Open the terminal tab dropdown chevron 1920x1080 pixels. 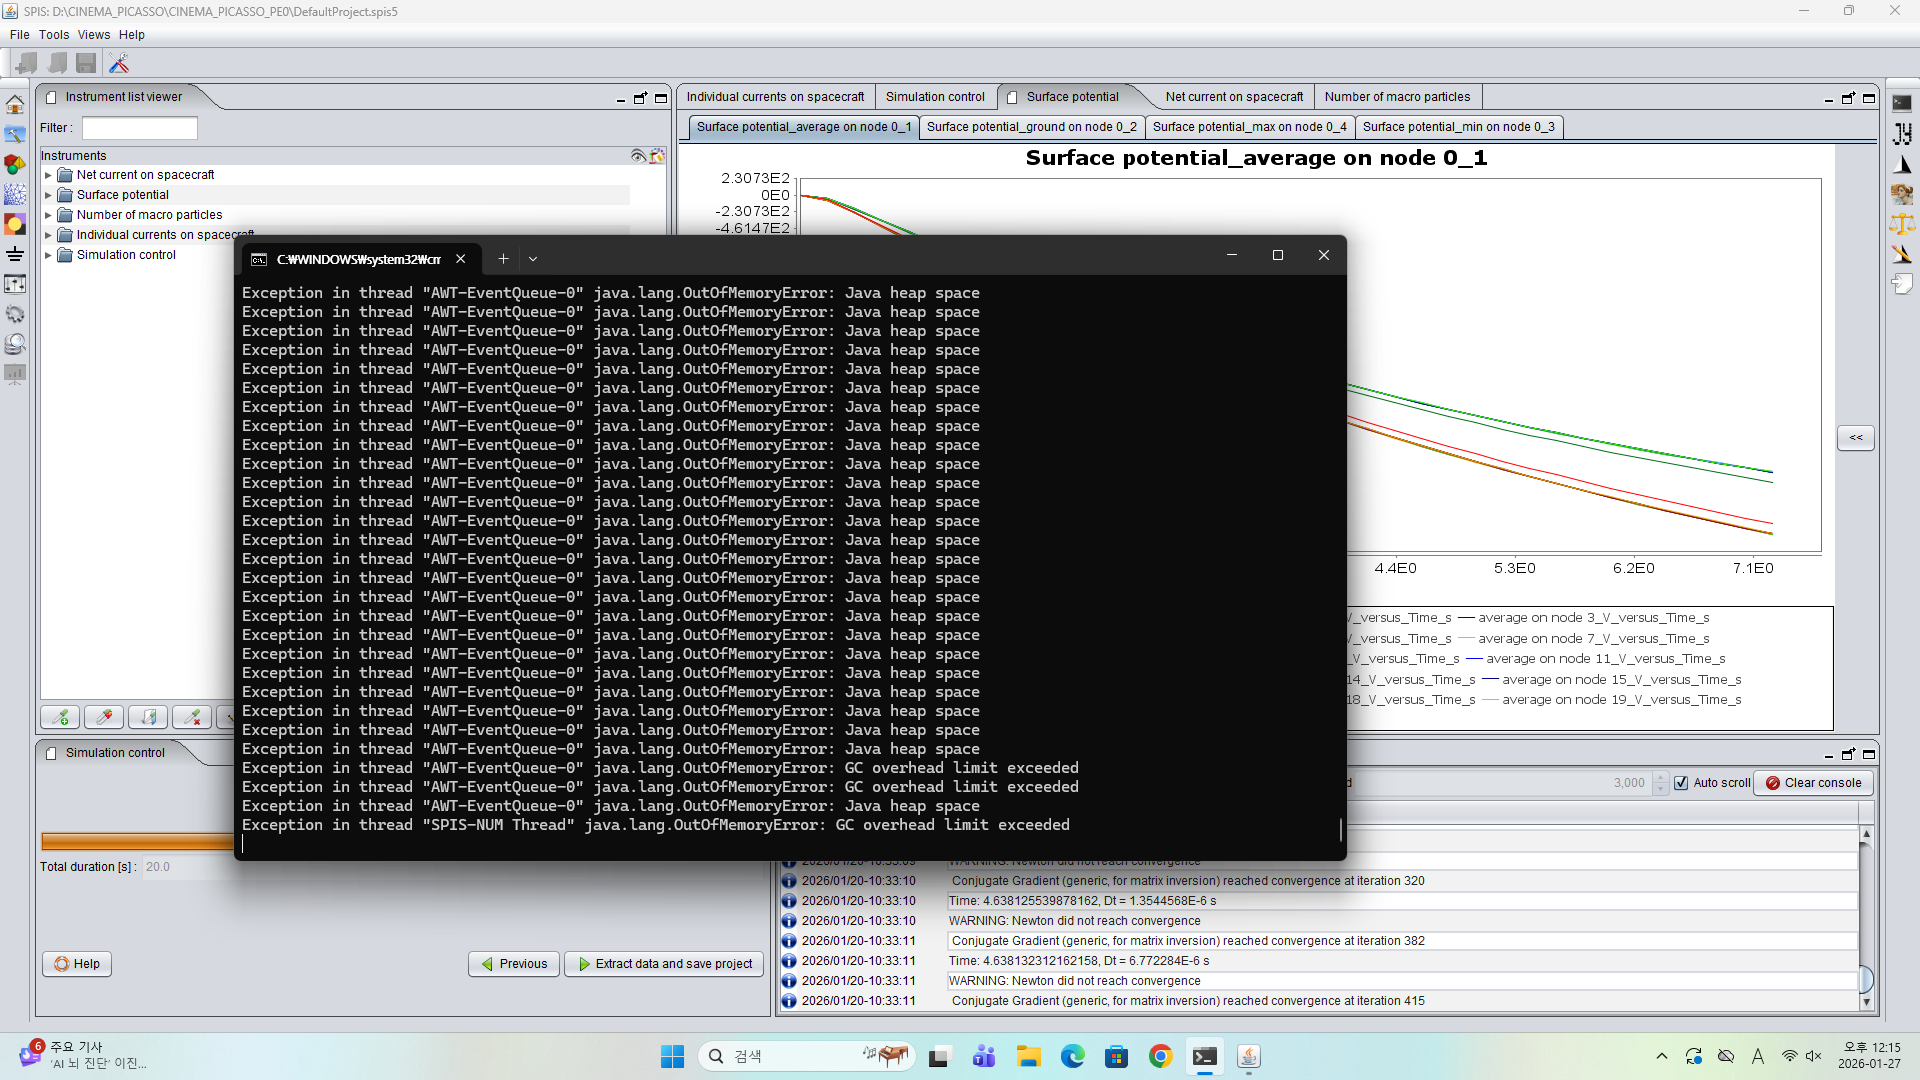click(x=533, y=259)
